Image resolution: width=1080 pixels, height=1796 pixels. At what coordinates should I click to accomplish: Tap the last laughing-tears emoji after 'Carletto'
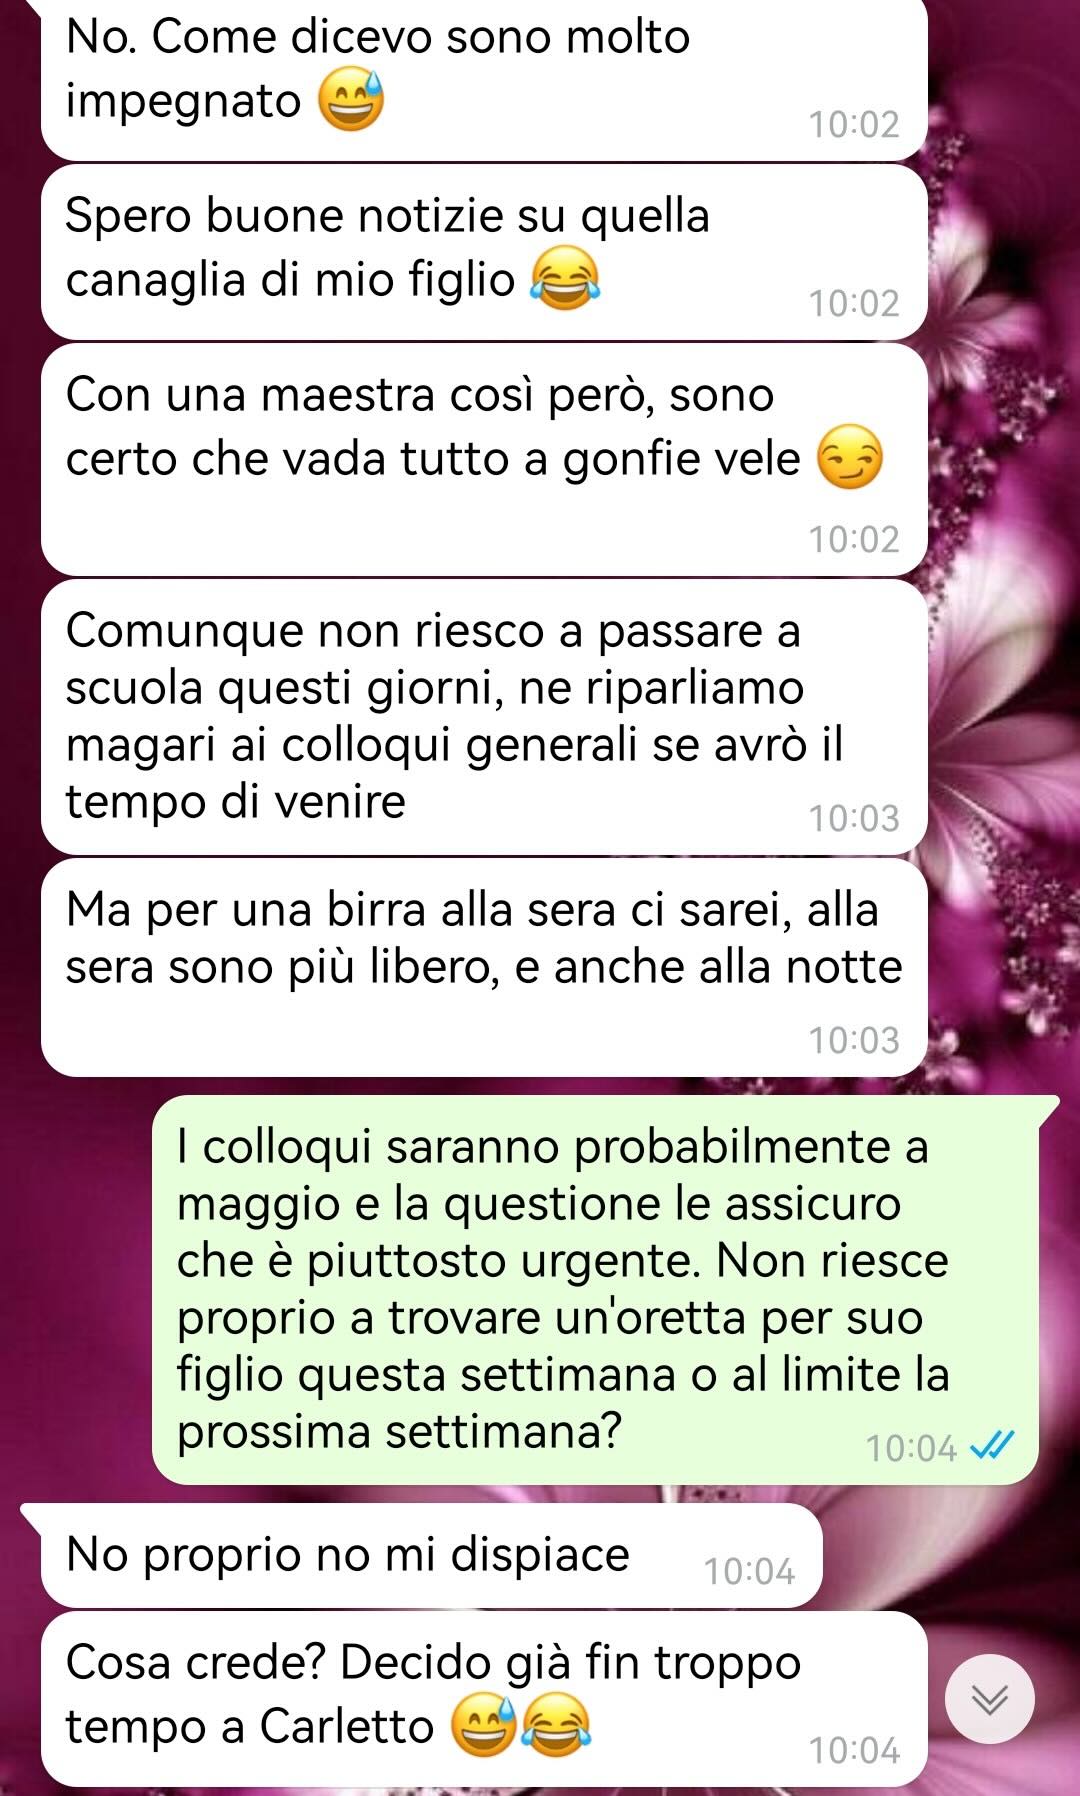click(x=556, y=1726)
